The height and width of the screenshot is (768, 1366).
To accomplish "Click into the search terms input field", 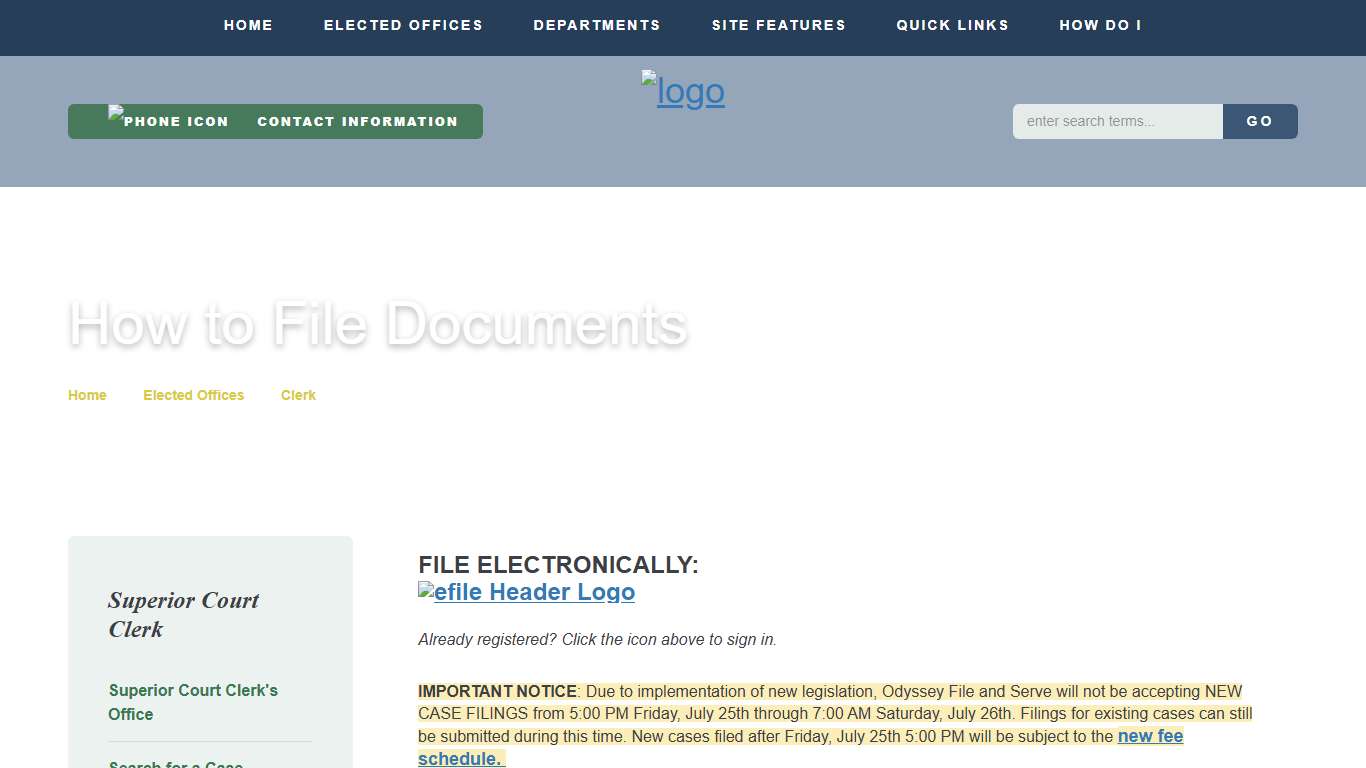I will tap(1117, 121).
